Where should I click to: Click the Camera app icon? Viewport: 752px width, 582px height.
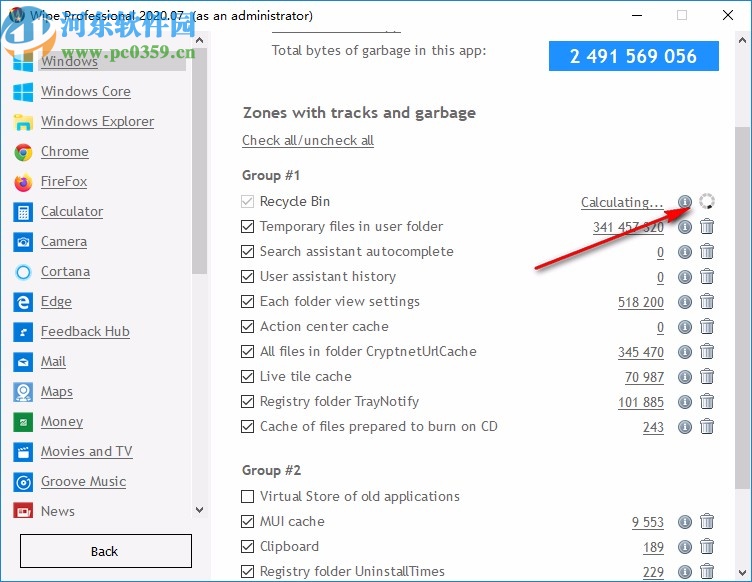pos(23,242)
